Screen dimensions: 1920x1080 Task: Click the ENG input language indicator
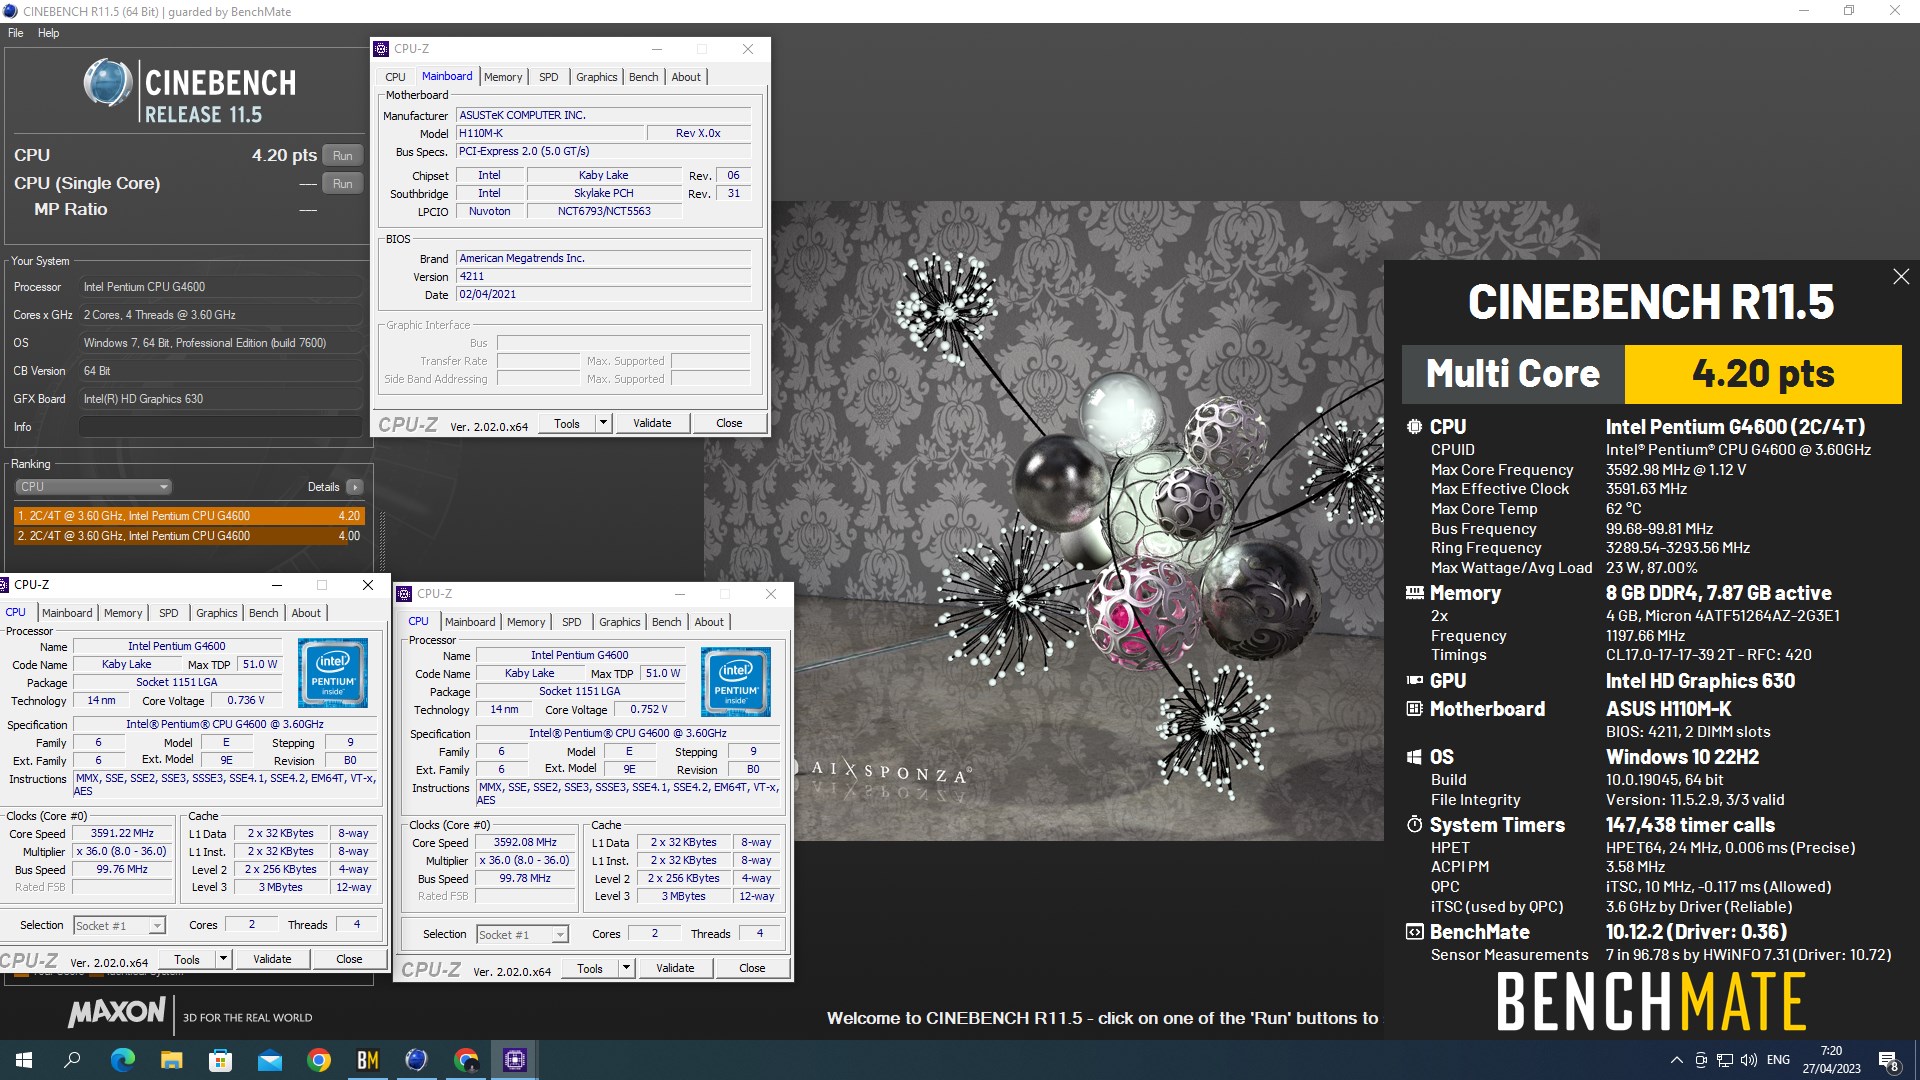coord(1778,1060)
